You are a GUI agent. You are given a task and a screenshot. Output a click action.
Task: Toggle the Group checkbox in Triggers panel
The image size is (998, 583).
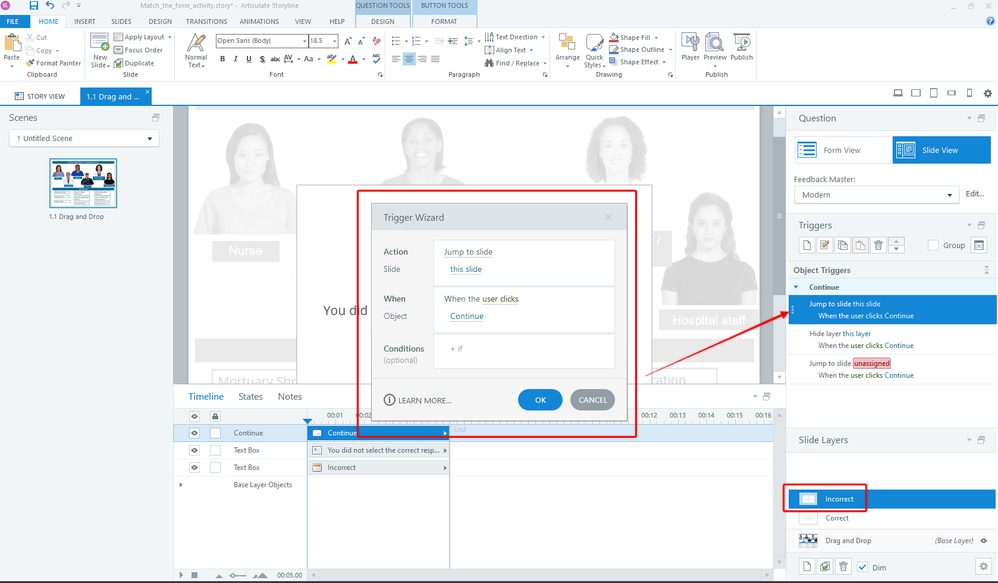click(x=933, y=245)
